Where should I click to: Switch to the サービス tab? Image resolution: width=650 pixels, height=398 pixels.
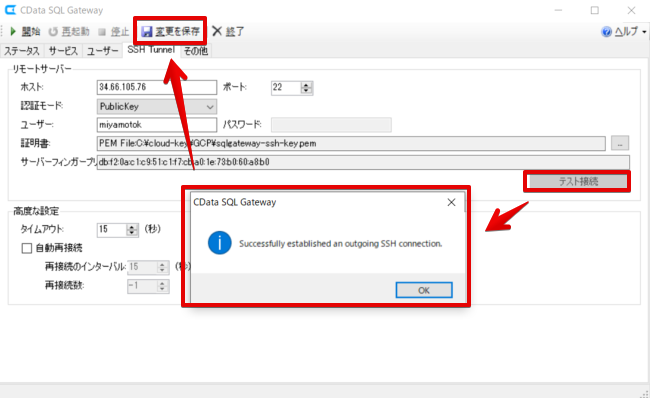click(x=63, y=51)
